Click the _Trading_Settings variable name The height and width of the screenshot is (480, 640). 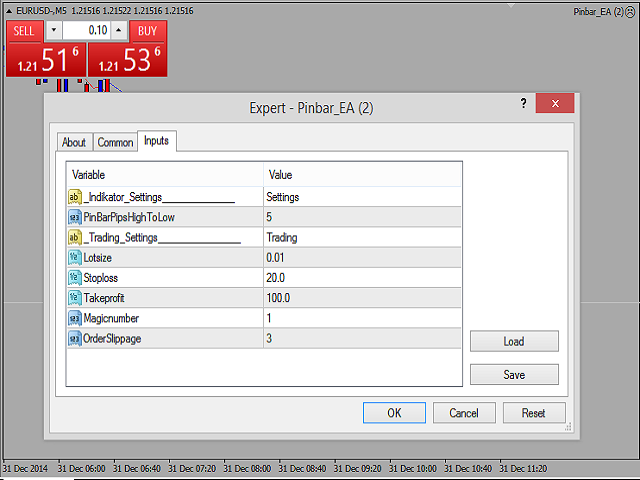pyautogui.click(x=162, y=238)
